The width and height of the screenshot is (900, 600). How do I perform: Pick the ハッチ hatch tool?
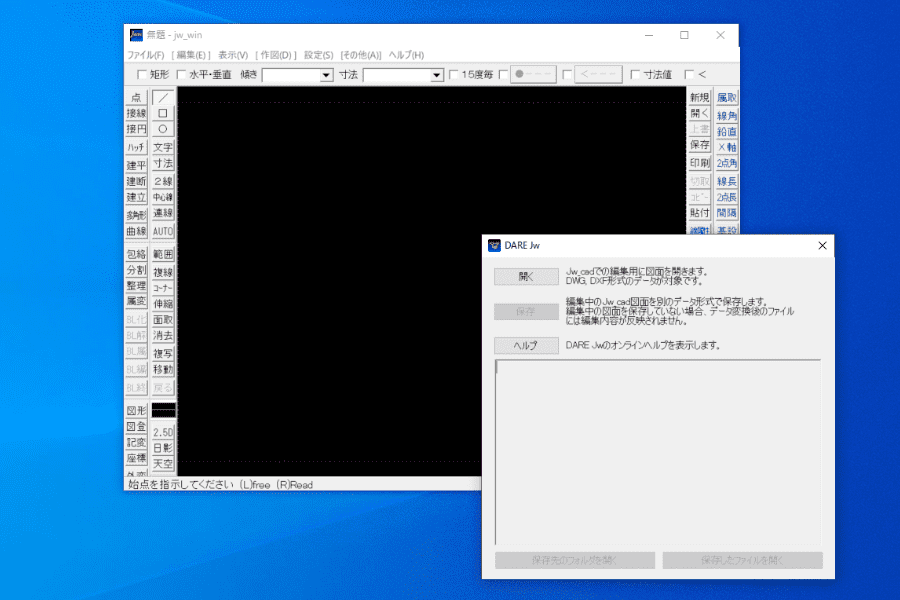tap(136, 147)
